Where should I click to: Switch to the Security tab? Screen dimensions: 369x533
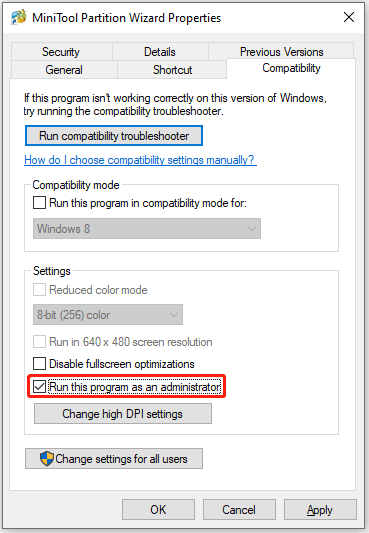[x=62, y=52]
